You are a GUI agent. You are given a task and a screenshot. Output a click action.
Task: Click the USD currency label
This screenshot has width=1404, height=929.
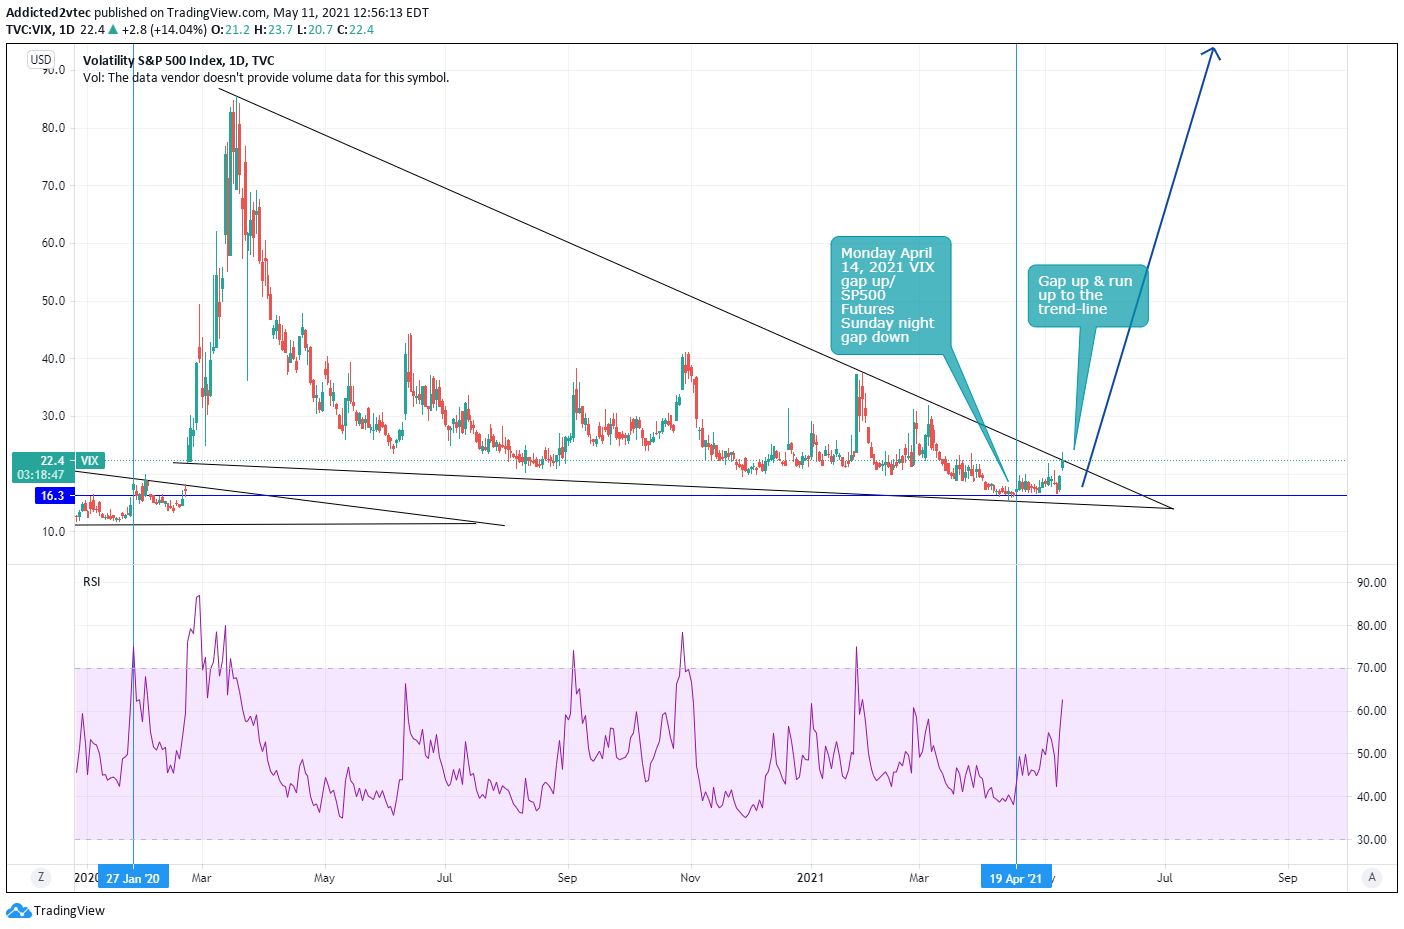point(41,59)
